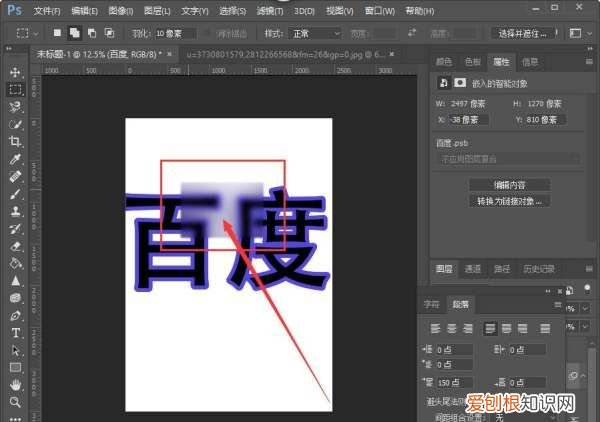600x422 pixels.
Task: Select the Path Selection arrow tool
Action: pos(15,350)
